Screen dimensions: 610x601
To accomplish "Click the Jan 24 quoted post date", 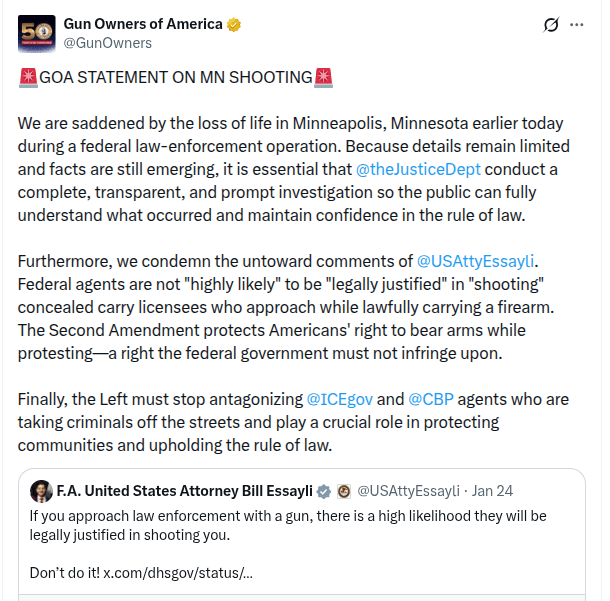I will tap(492, 491).
